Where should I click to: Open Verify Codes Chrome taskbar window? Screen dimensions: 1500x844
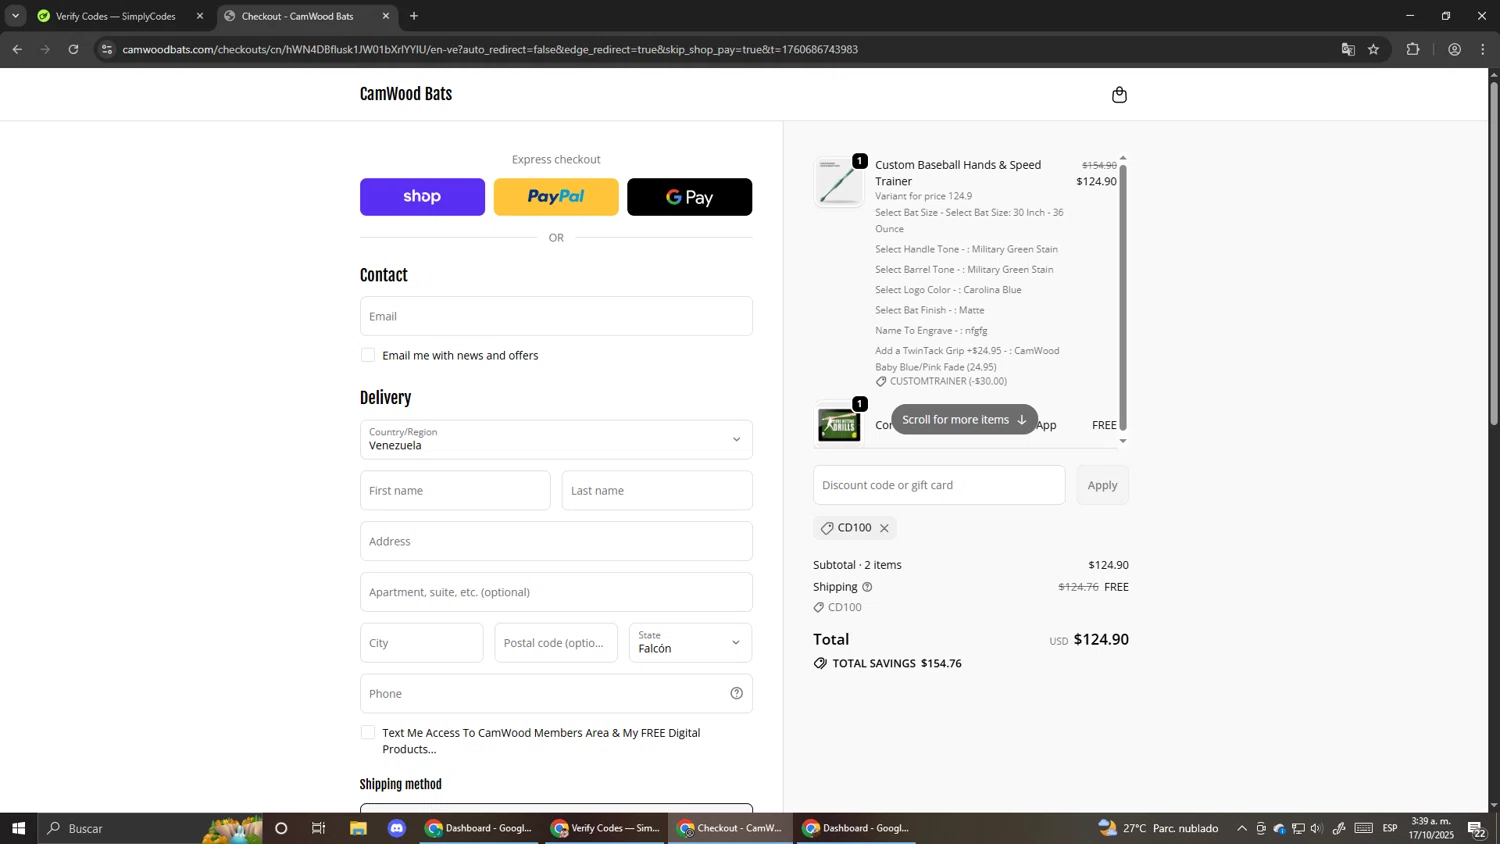(x=606, y=828)
